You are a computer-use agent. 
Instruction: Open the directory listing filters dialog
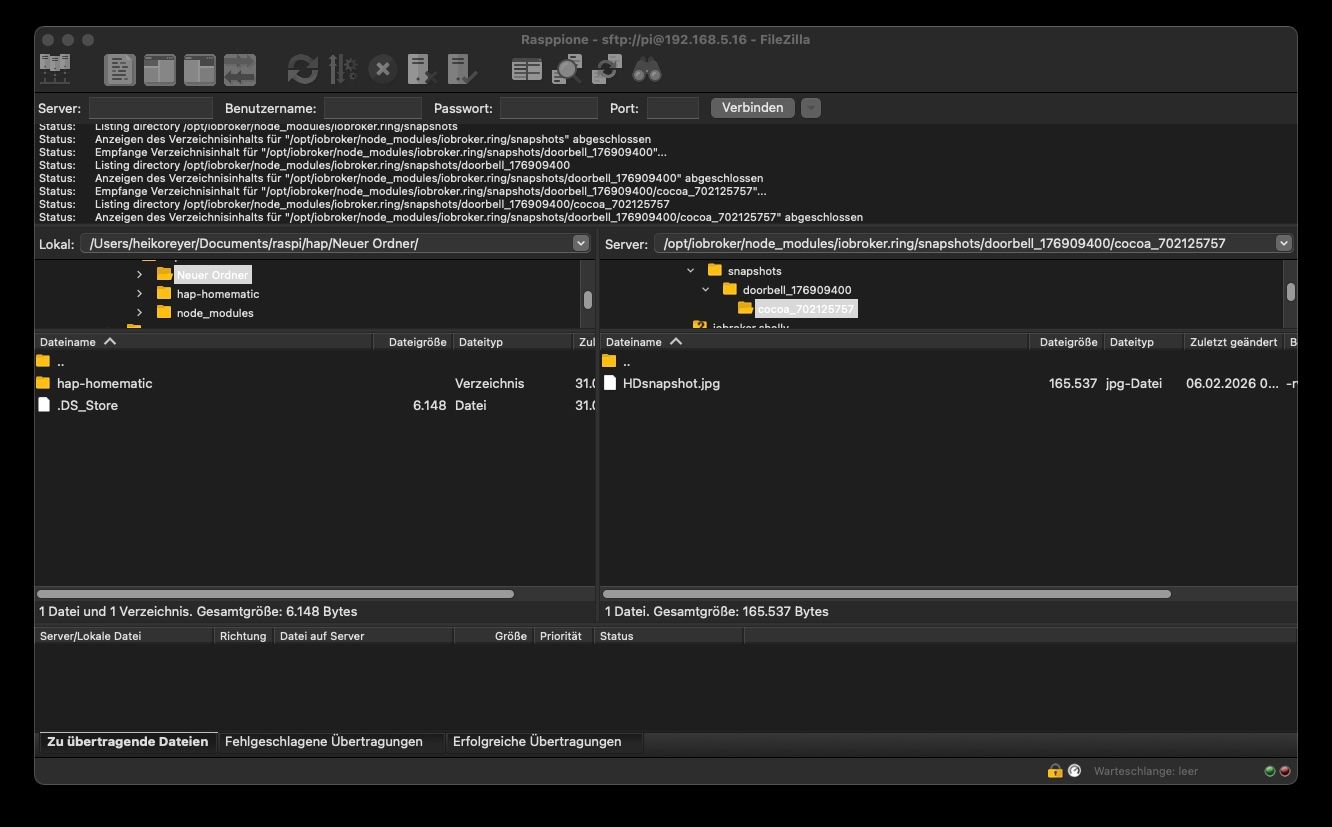click(x=527, y=69)
